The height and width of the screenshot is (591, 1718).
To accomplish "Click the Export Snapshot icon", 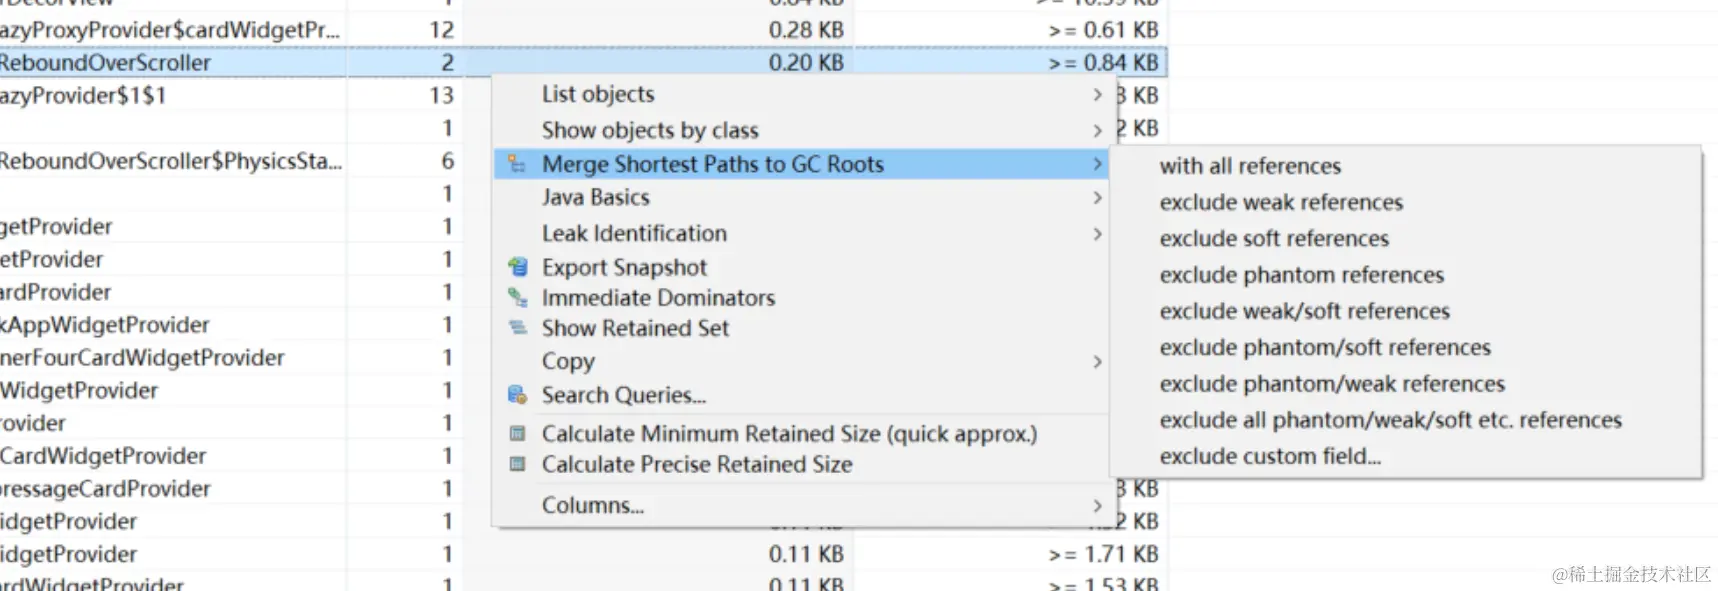I will pyautogui.click(x=517, y=267).
